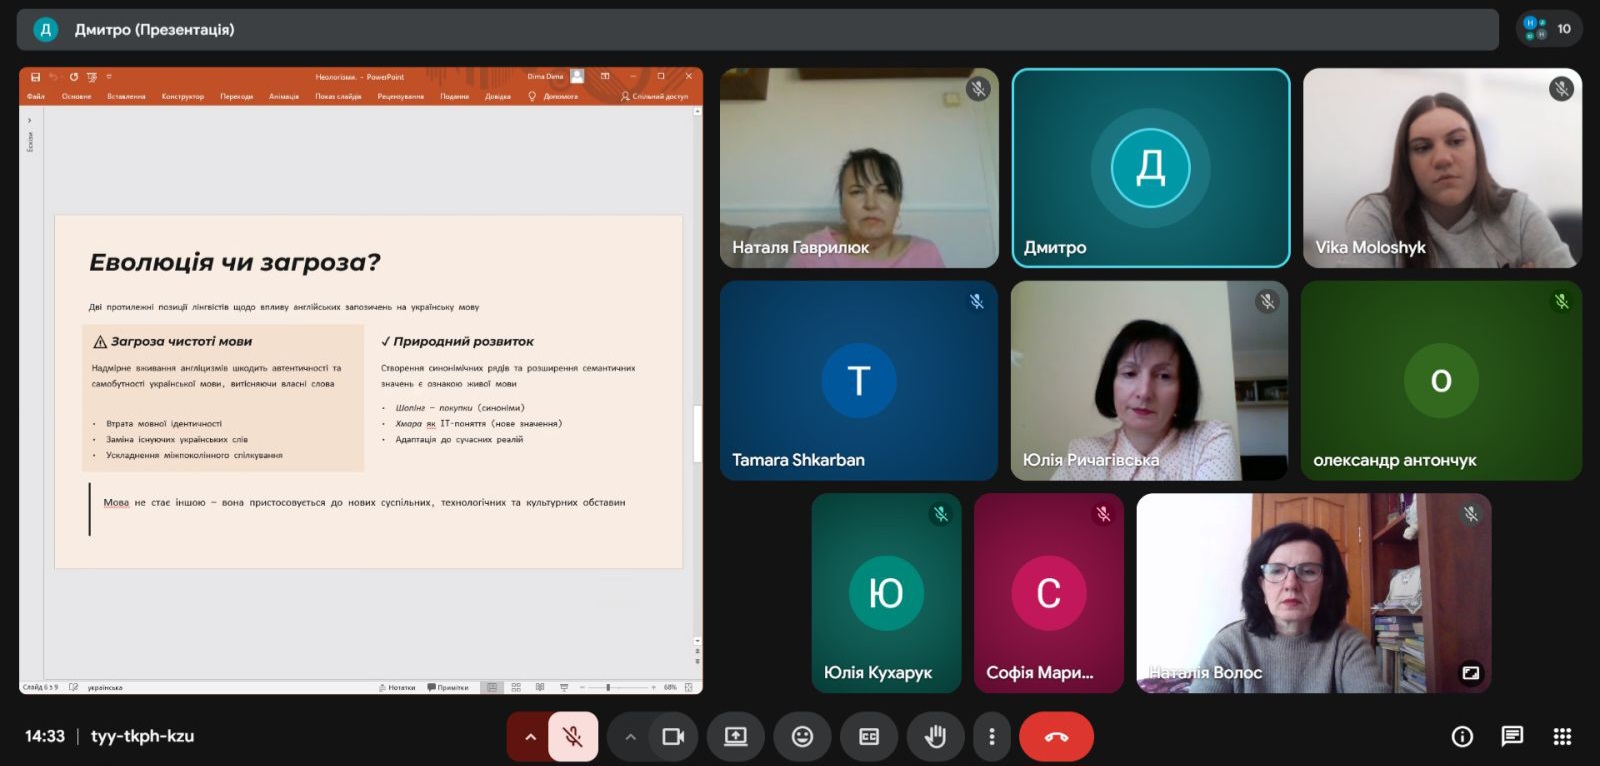1600x766 pixels.
Task: Click the raise hand icon
Action: [935, 737]
